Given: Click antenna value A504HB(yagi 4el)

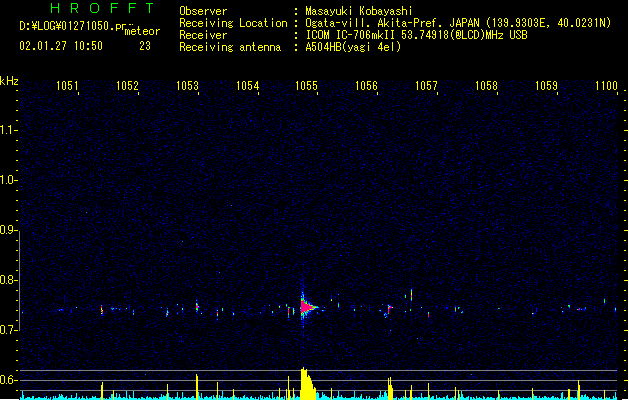Looking at the screenshot, I should [x=353, y=47].
